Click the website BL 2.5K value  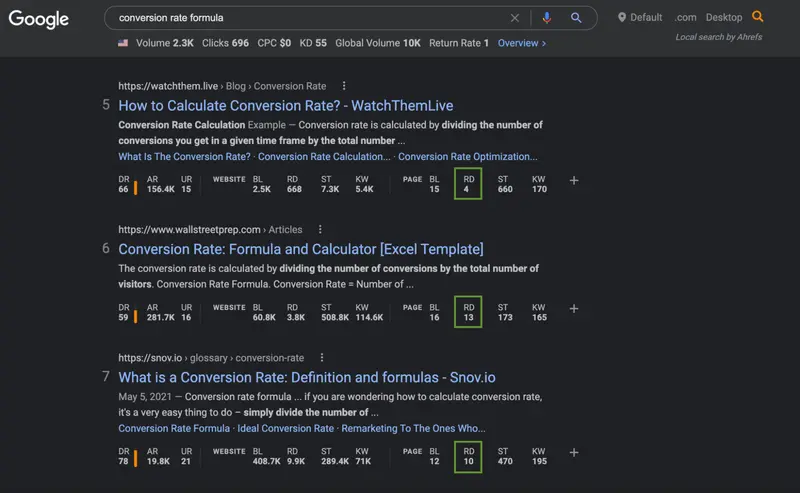pyautogui.click(x=262, y=189)
